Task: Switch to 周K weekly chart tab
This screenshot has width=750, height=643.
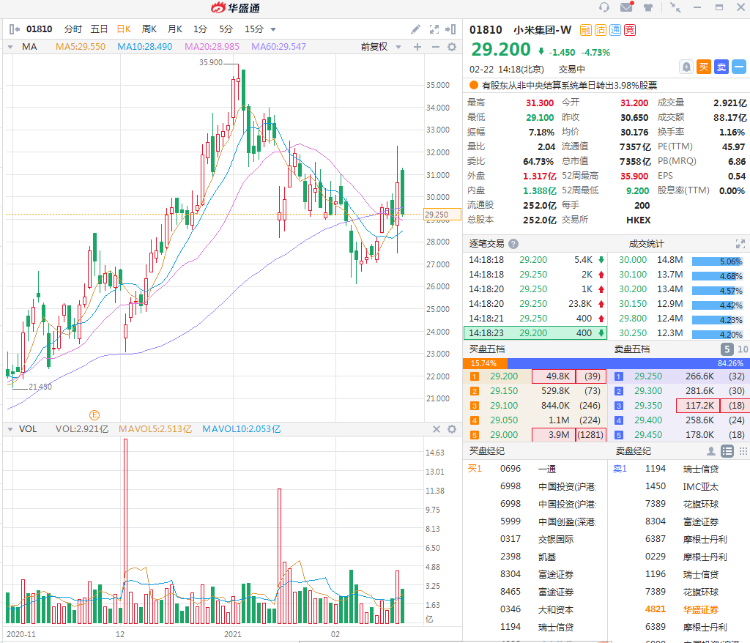Action: coord(149,29)
